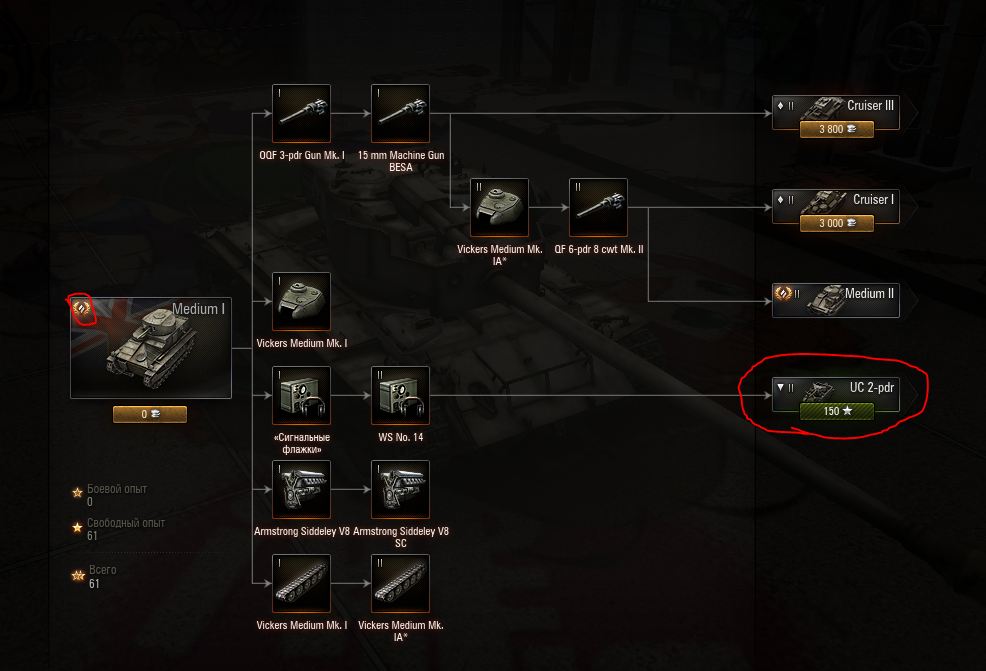Click the Vickers Medium Mk. IA* turret icon
986x671 pixels.
coord(499,208)
